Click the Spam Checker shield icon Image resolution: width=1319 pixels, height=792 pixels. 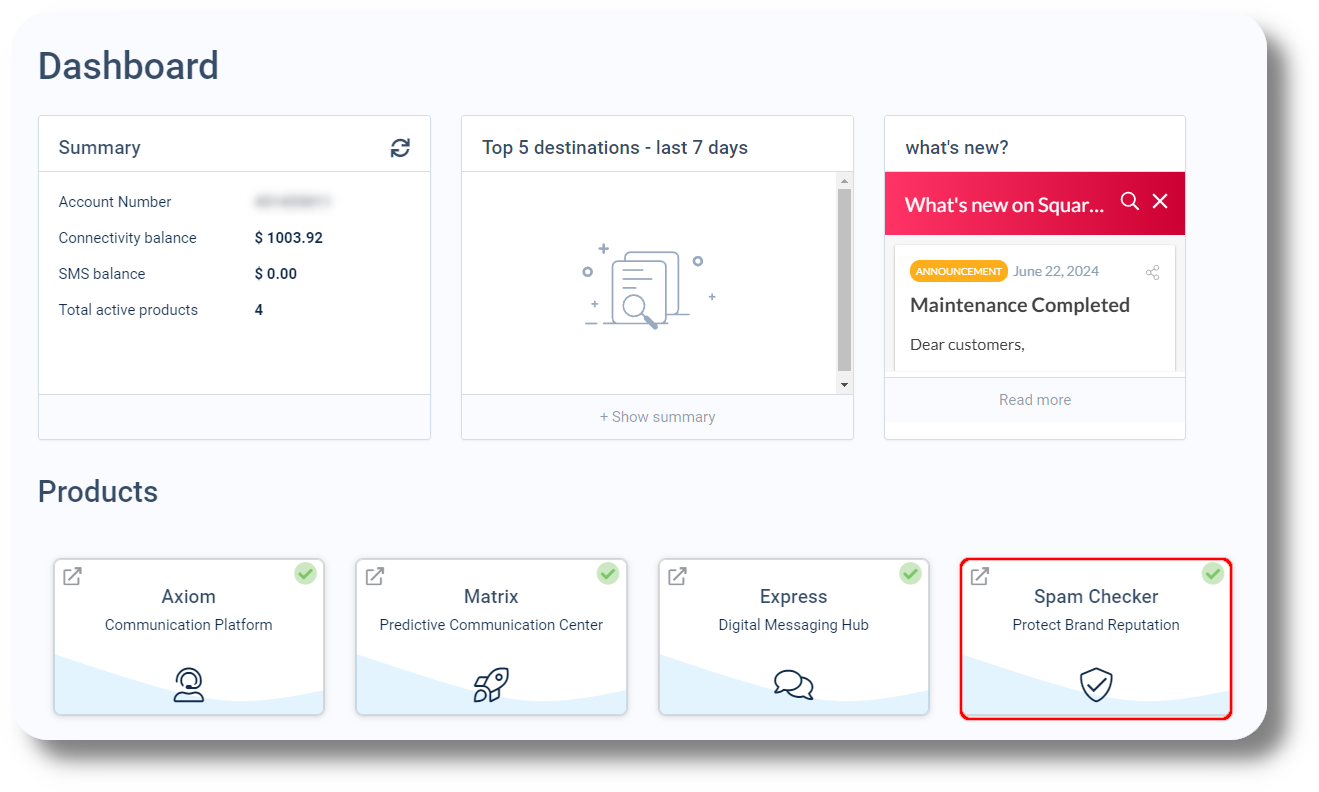(1096, 685)
